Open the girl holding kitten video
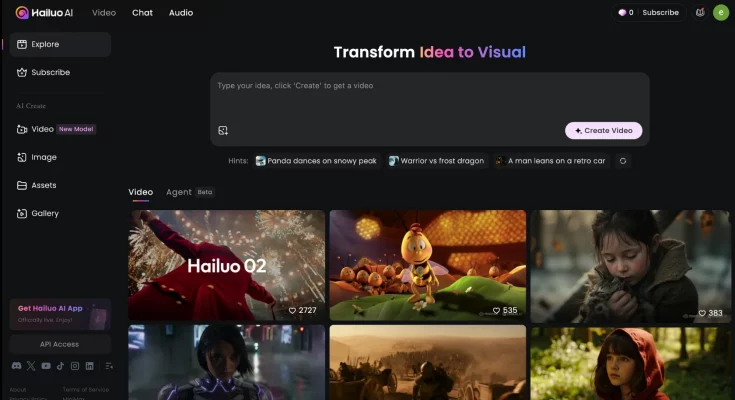This screenshot has height=400, width=735. tap(630, 266)
